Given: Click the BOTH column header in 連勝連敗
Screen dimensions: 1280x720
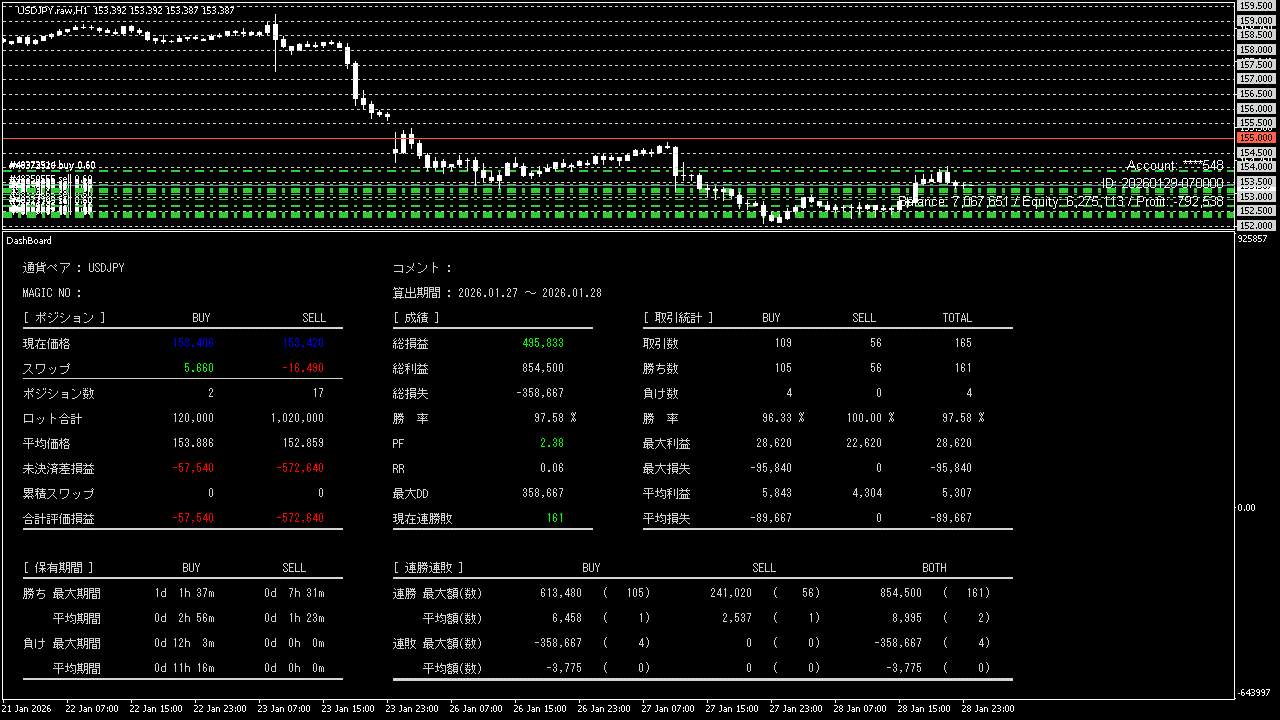Looking at the screenshot, I should tap(934, 568).
